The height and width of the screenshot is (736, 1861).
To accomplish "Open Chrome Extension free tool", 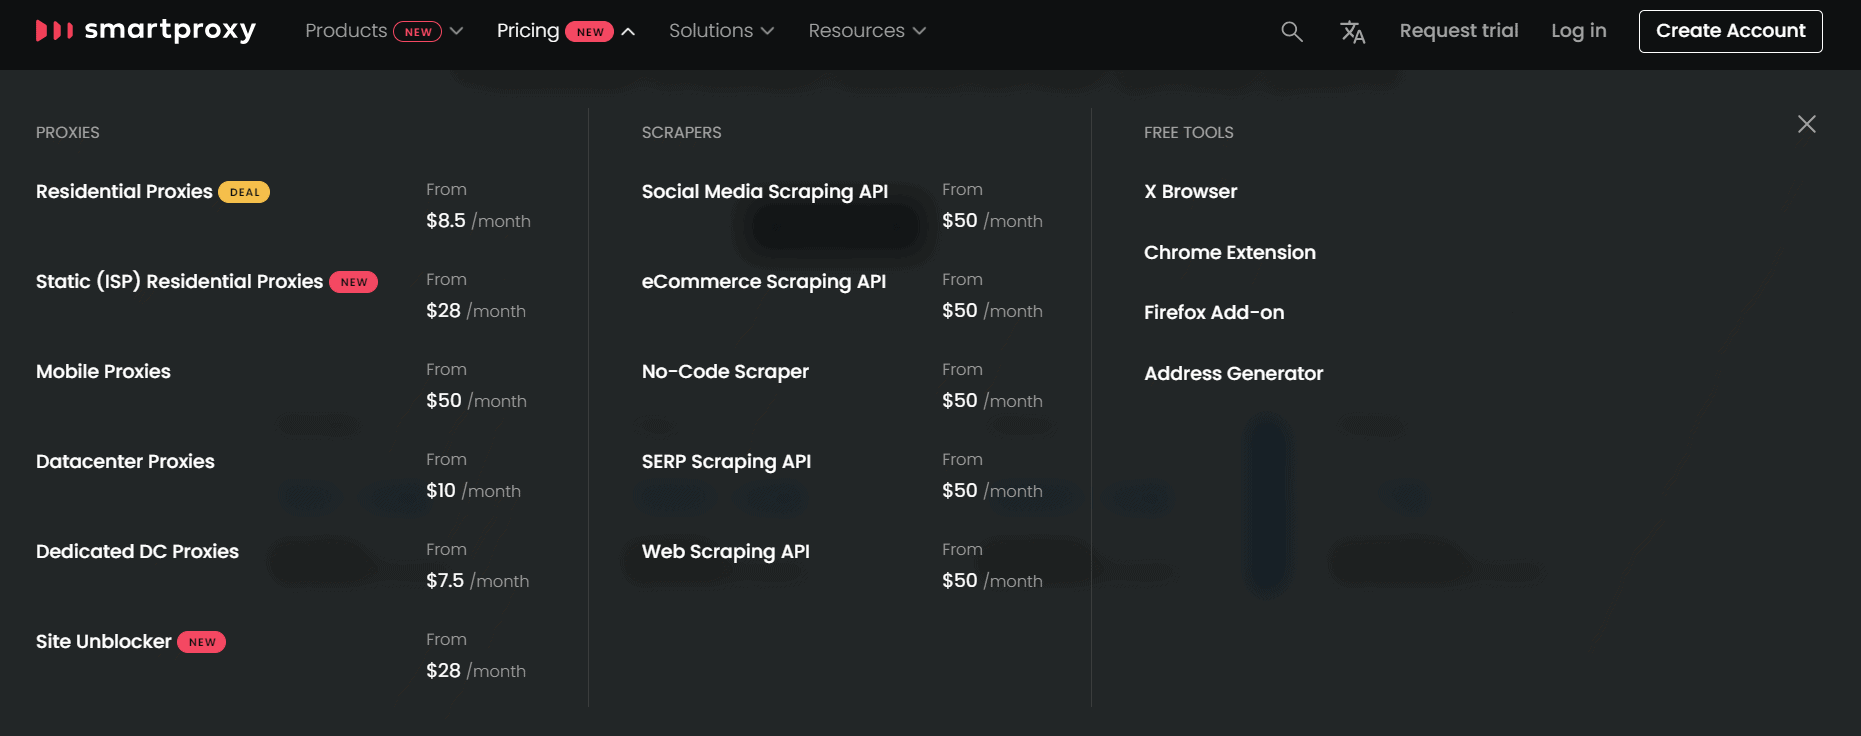I will tap(1230, 252).
